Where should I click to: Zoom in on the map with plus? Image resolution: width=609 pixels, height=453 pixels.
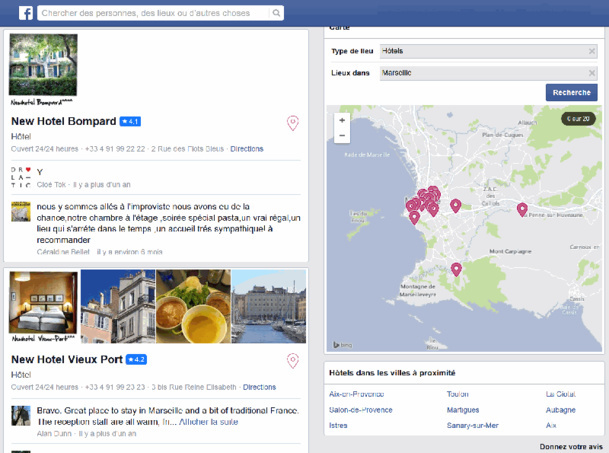(342, 120)
